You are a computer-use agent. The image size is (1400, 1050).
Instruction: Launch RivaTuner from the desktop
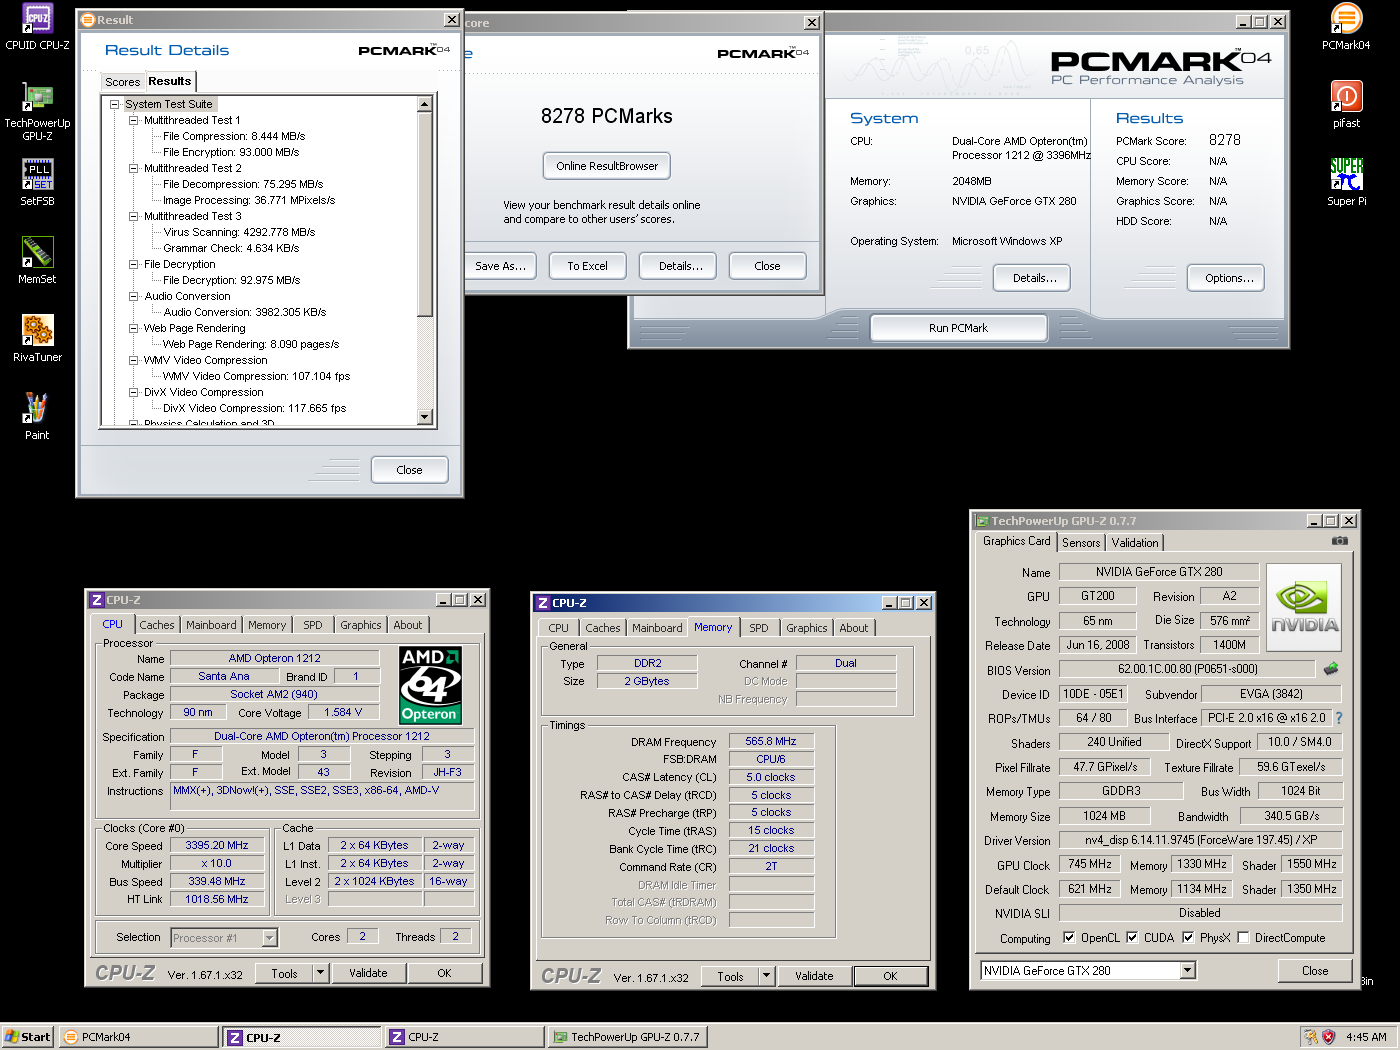(x=37, y=339)
